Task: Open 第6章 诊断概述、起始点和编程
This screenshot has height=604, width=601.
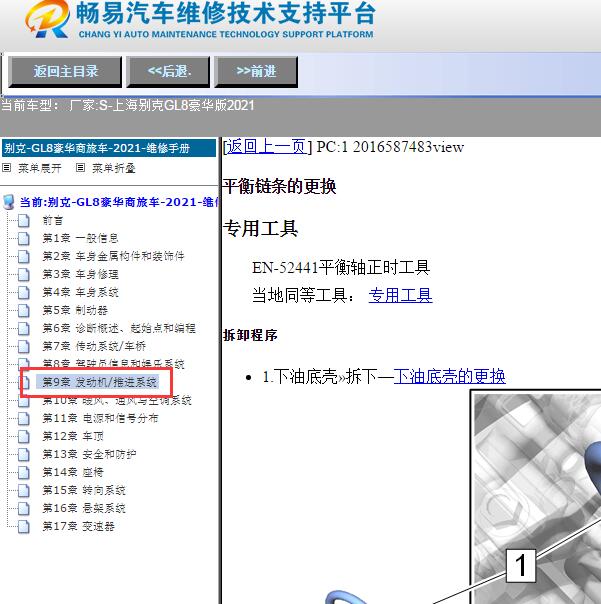Action: click(x=119, y=328)
